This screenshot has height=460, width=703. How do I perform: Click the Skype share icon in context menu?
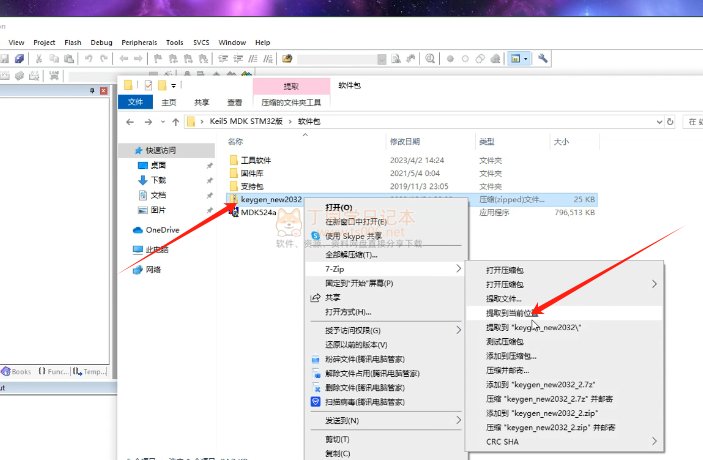point(314,234)
